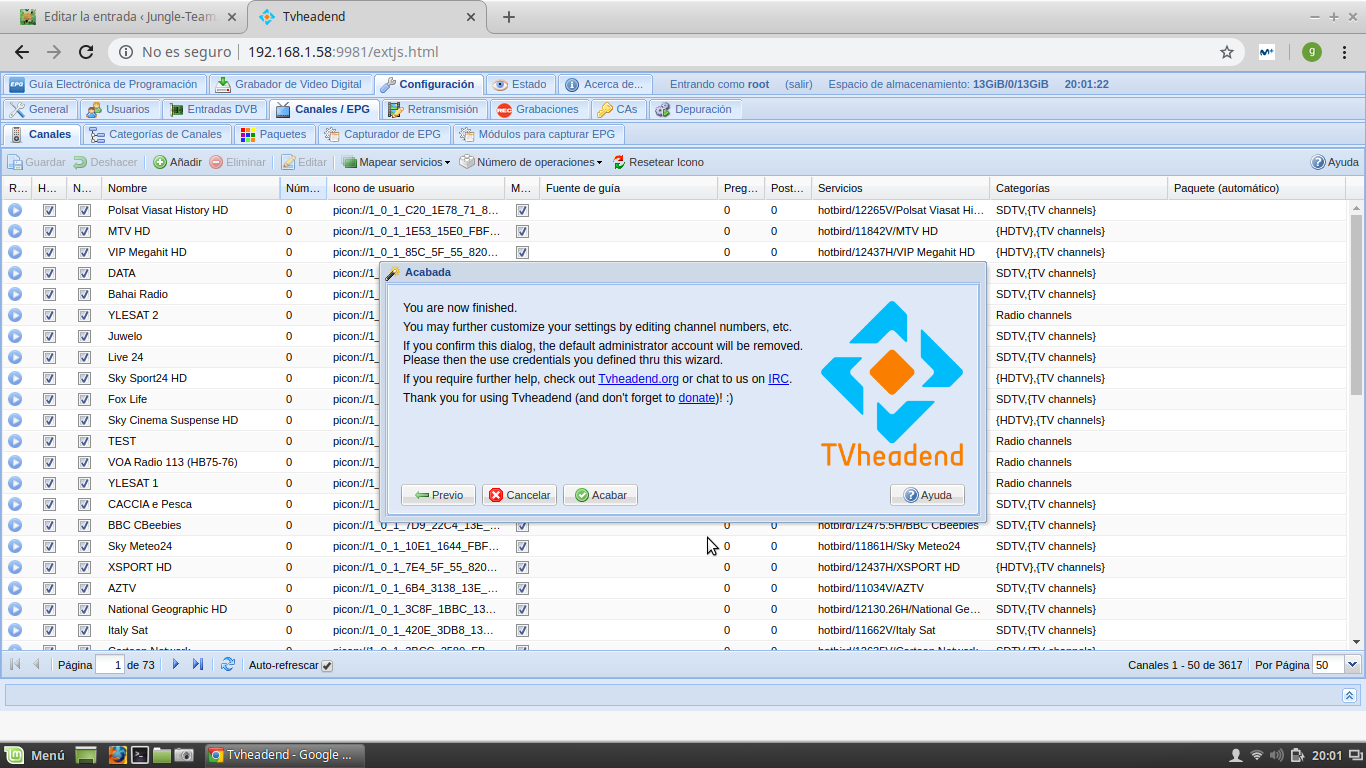
Task: Toggle checkbox in Sky Meteo24 icon column
Action: click(522, 546)
